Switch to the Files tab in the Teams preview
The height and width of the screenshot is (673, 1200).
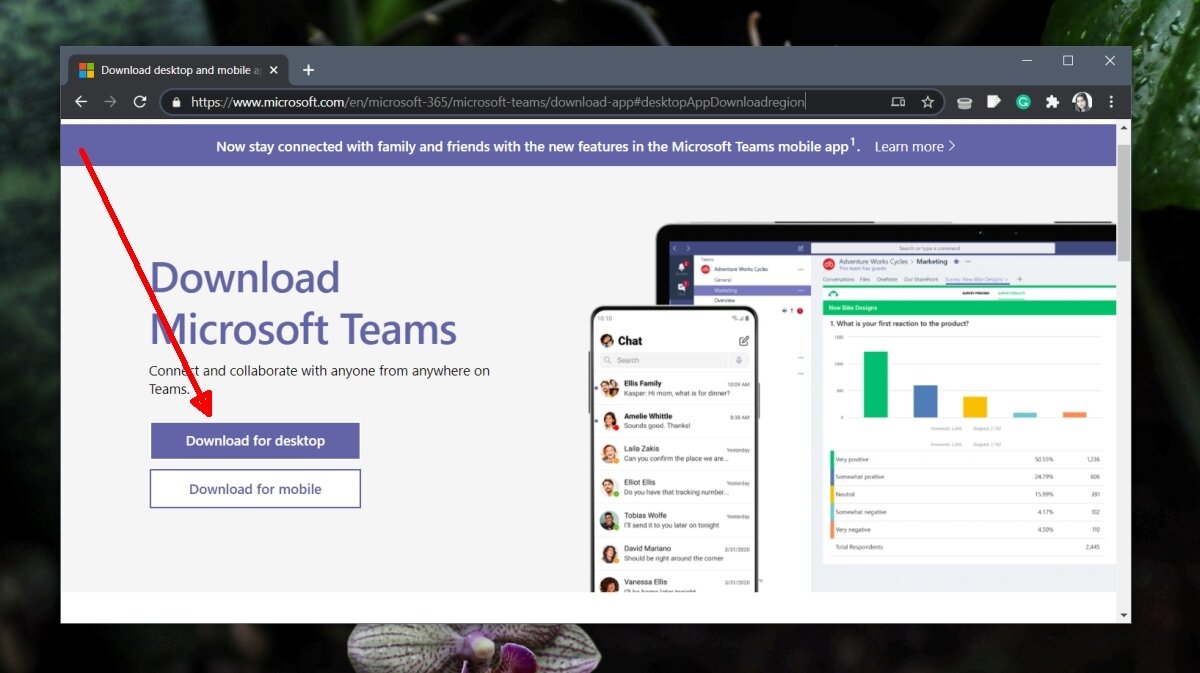coord(864,279)
